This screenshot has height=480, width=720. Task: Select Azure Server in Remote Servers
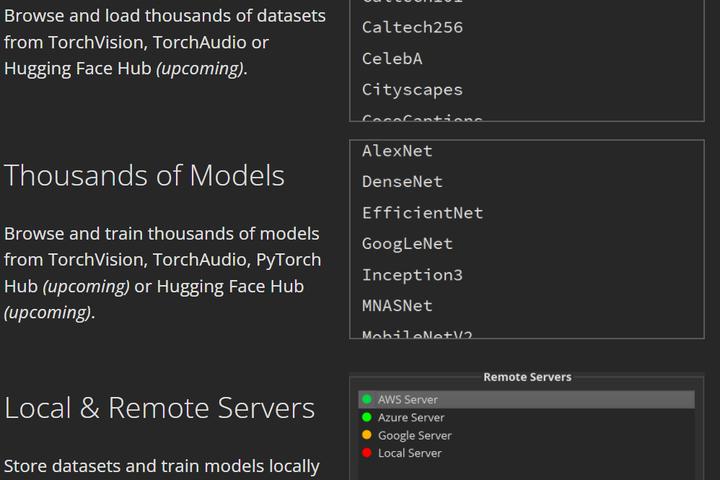(411, 417)
